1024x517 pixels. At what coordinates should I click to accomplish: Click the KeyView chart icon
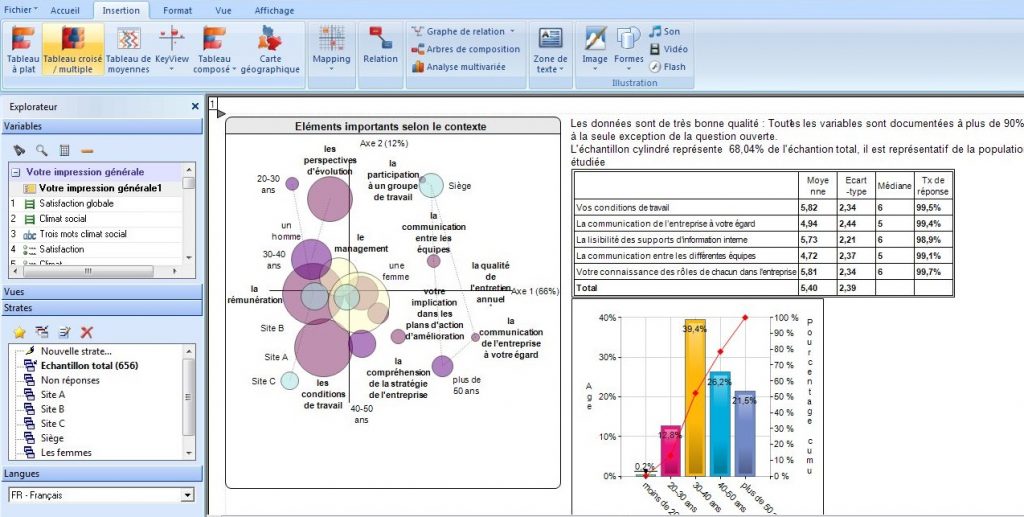[172, 49]
